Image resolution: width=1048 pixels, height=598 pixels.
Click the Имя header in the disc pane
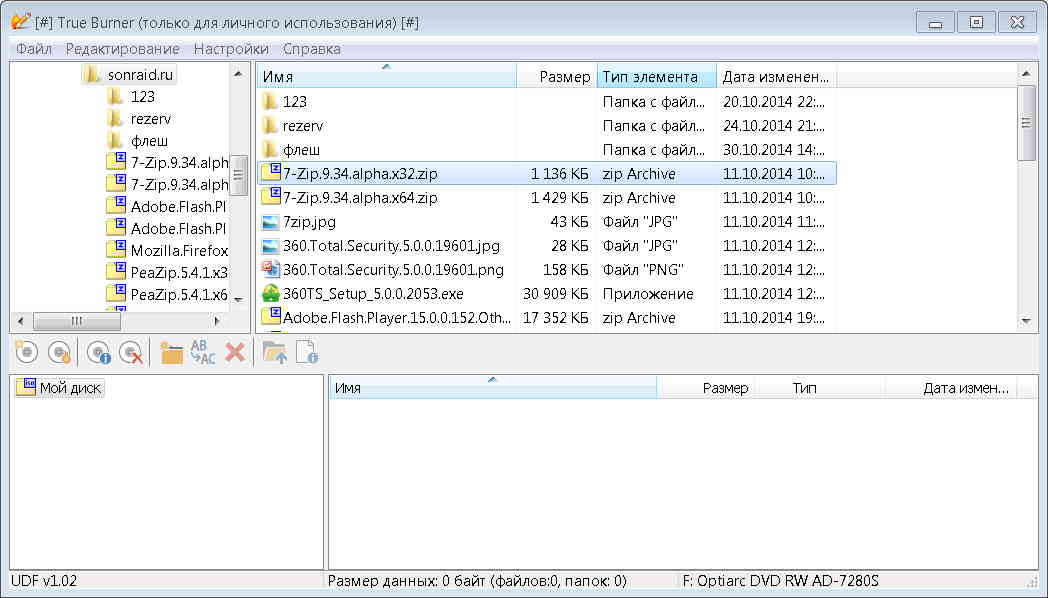pos(493,388)
